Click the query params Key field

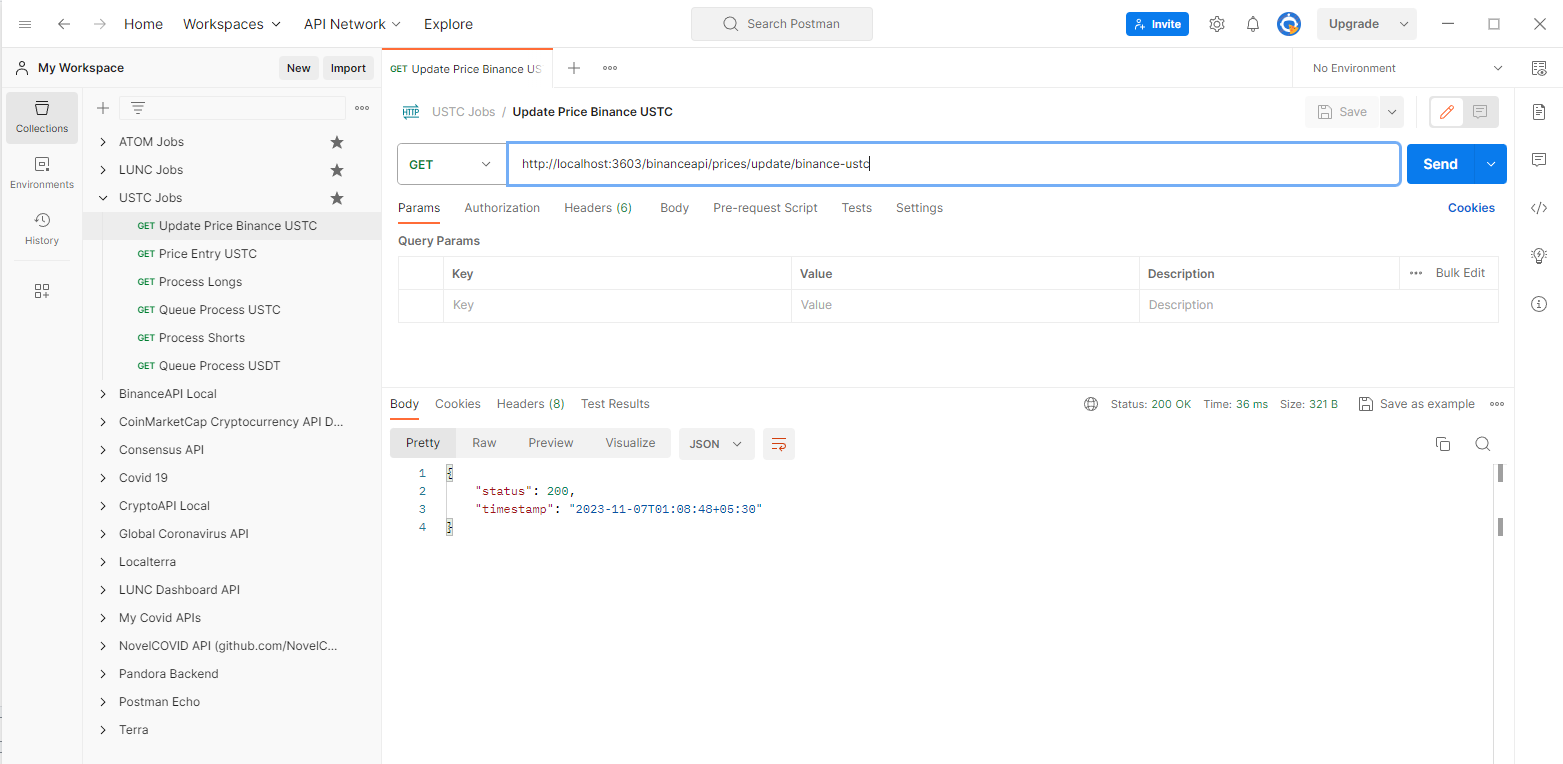click(617, 305)
